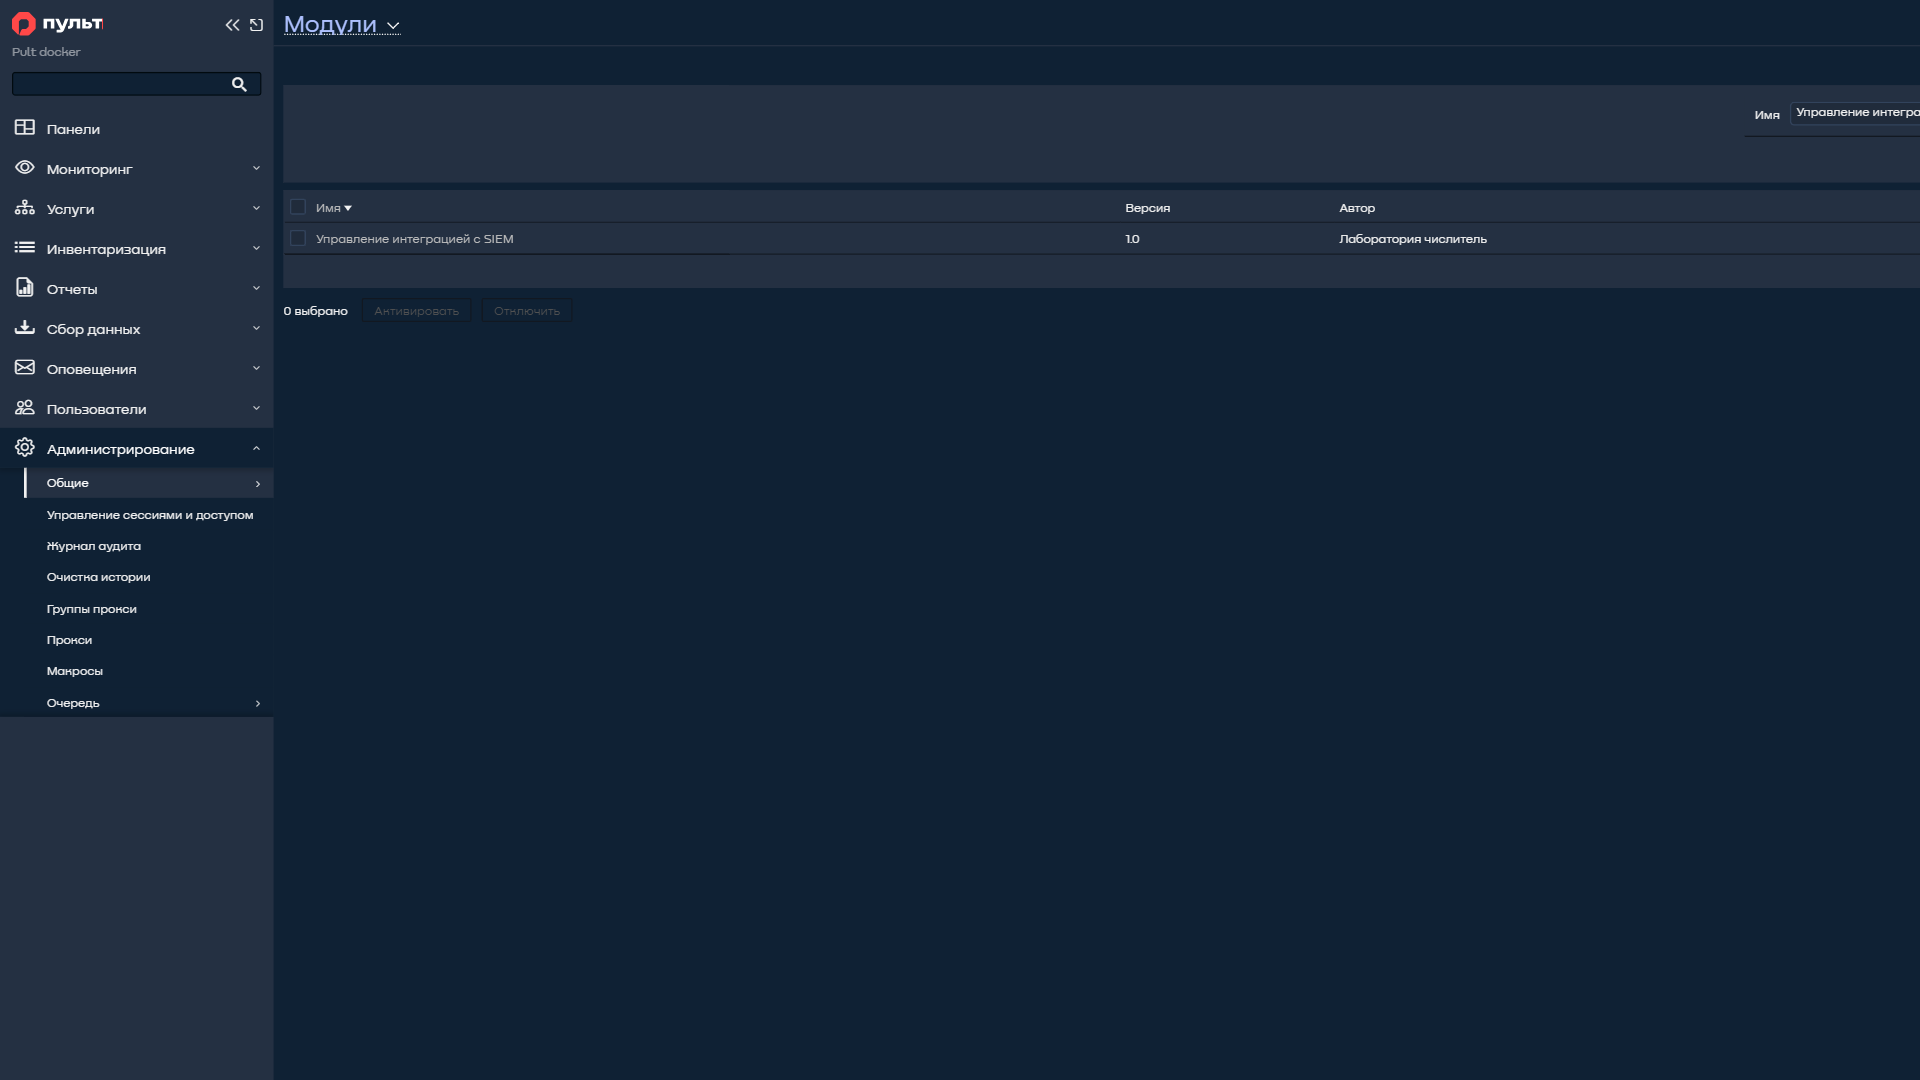Click the Сбор данных download icon
Screen dimensions: 1920x1080
click(25, 328)
